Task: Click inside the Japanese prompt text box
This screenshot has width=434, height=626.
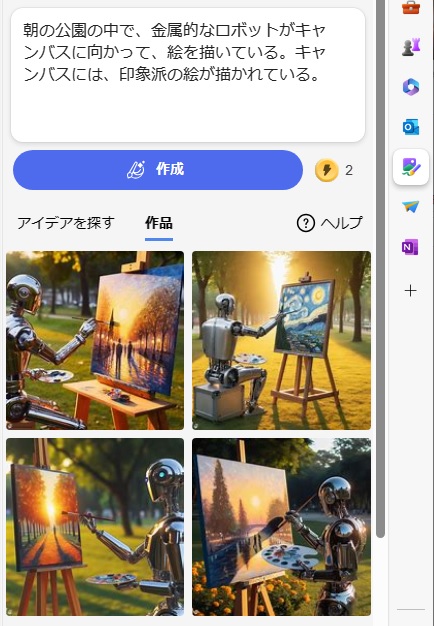Action: (188, 75)
